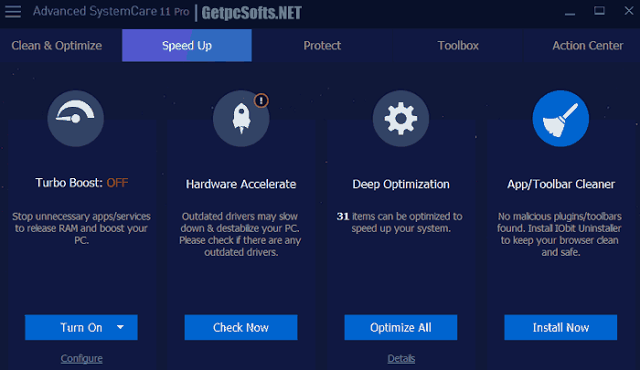Maximize the Advanced SystemCare window
The image size is (640, 370).
599,11
